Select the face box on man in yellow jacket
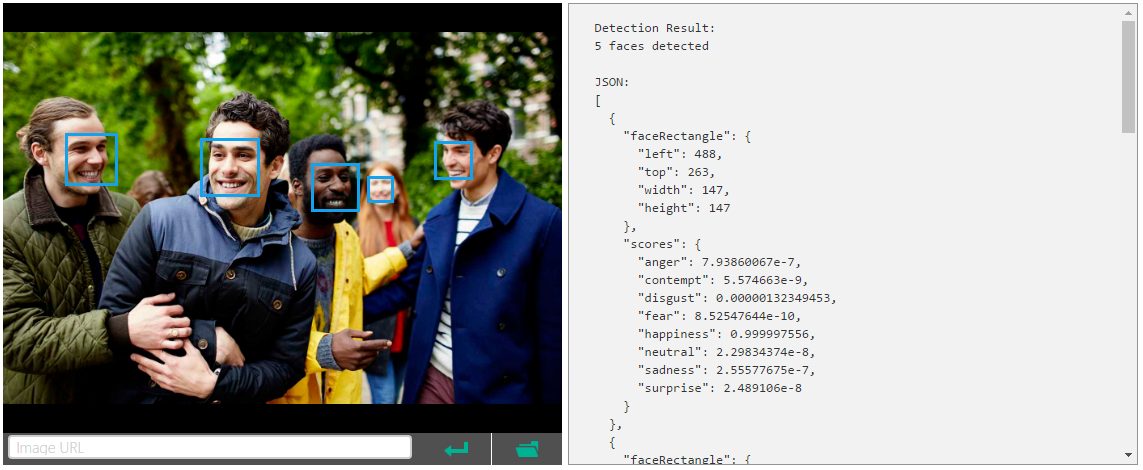The image size is (1143, 470). 335,187
